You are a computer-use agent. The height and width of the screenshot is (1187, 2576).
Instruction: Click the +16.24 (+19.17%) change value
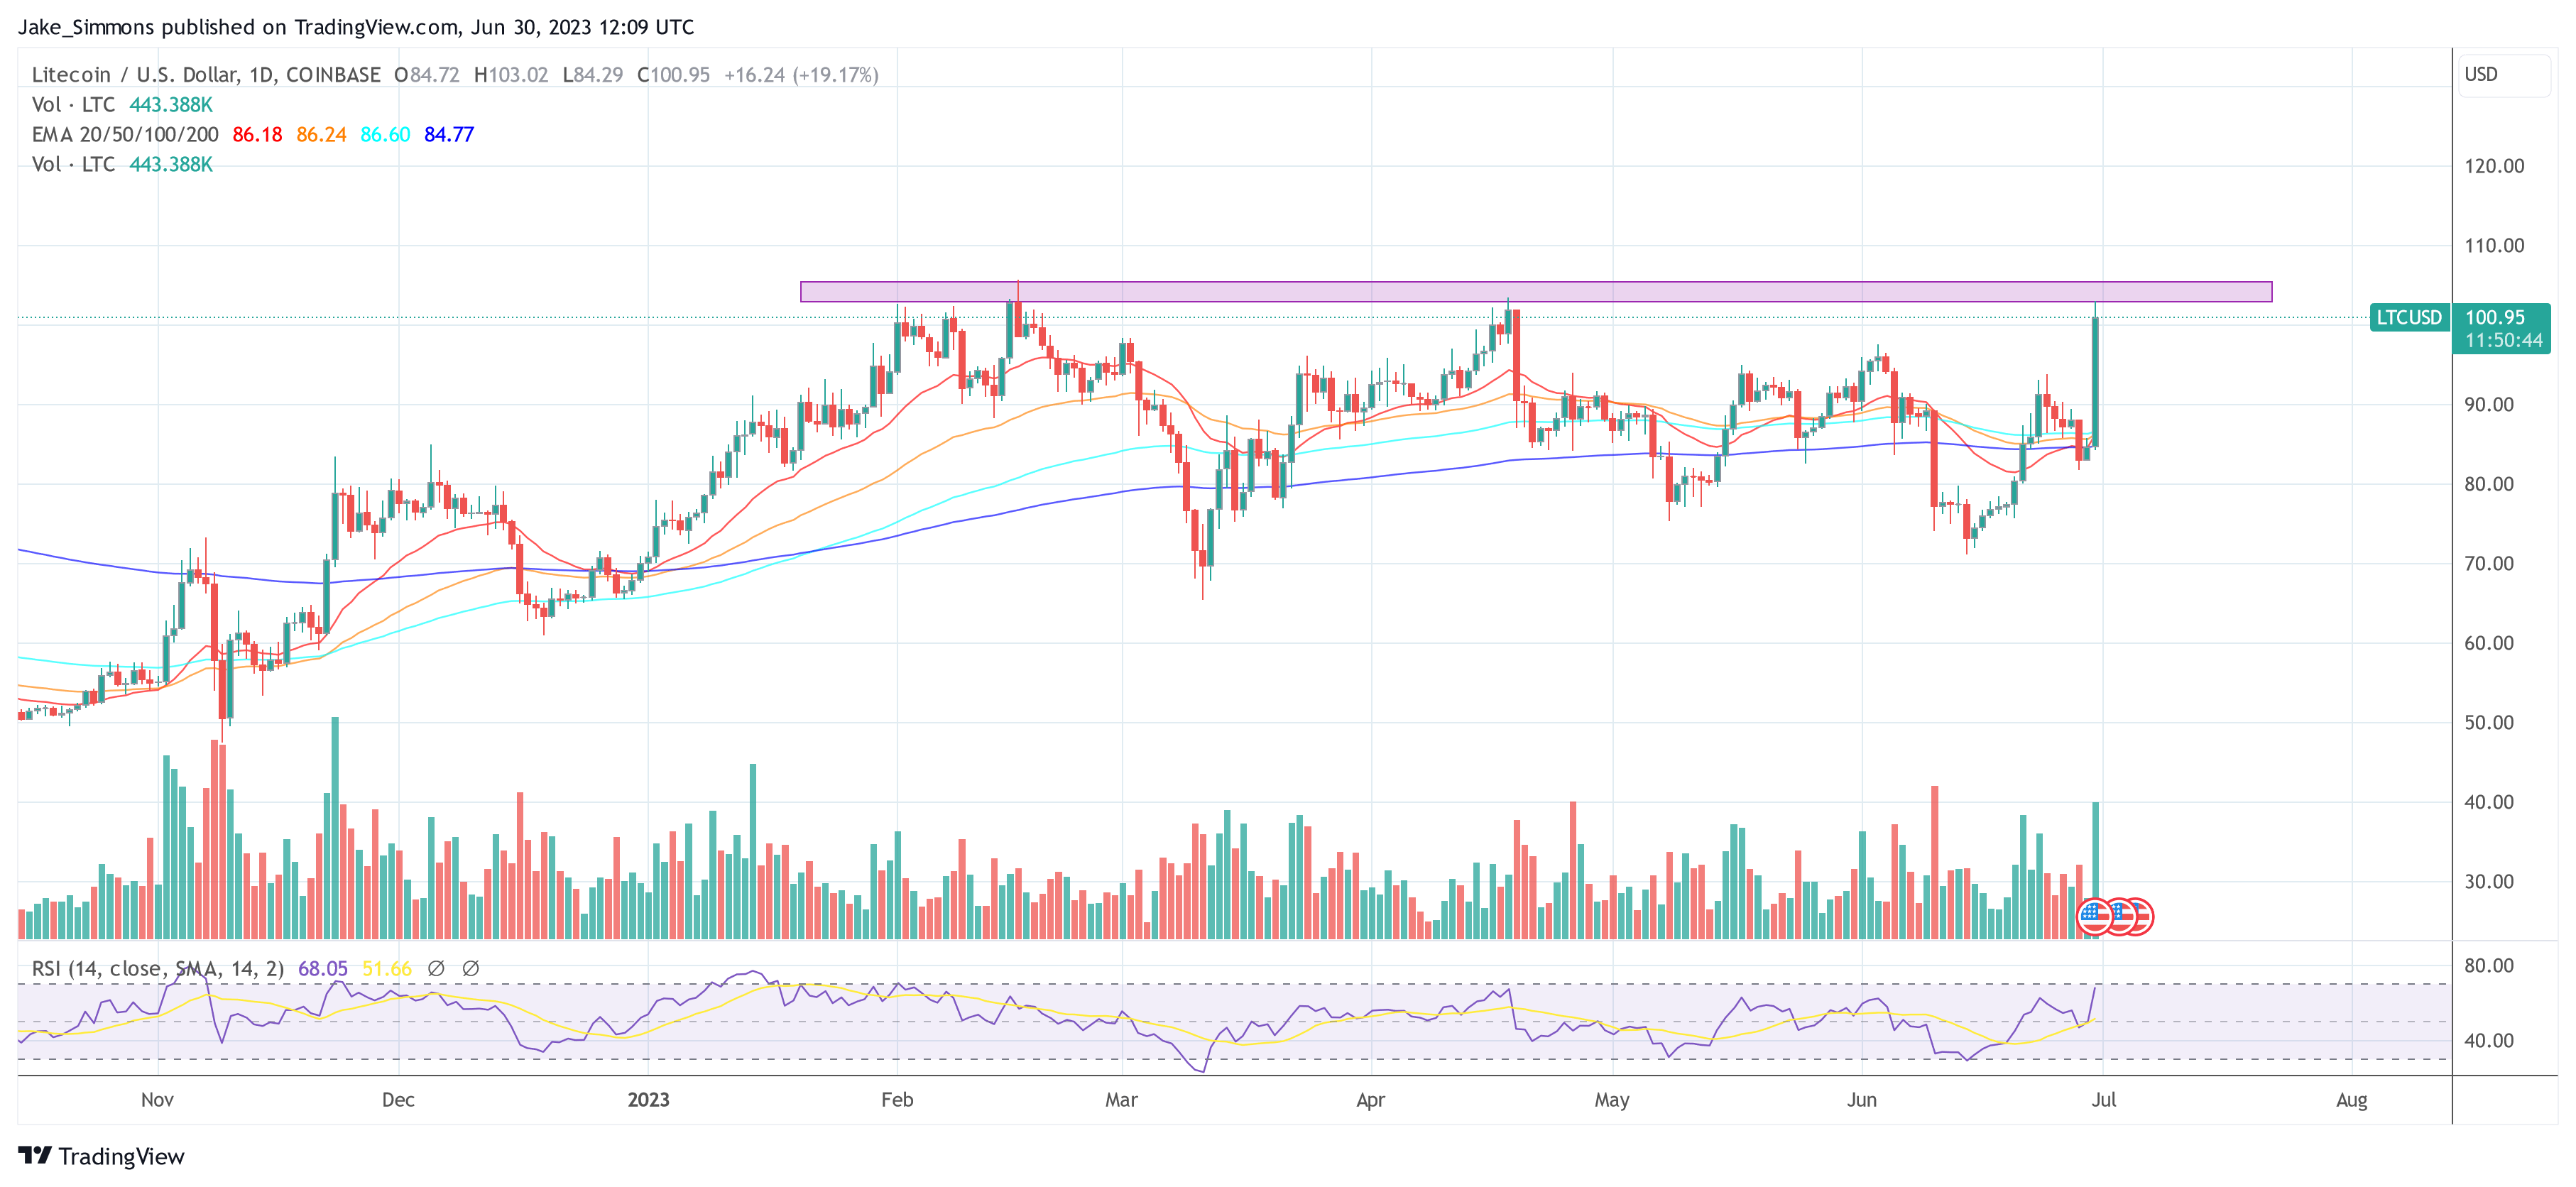pyautogui.click(x=801, y=75)
